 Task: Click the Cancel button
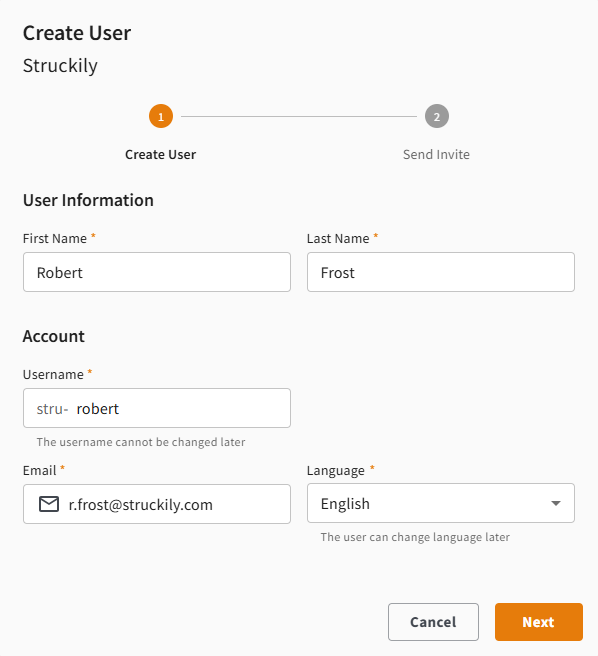pyautogui.click(x=433, y=622)
